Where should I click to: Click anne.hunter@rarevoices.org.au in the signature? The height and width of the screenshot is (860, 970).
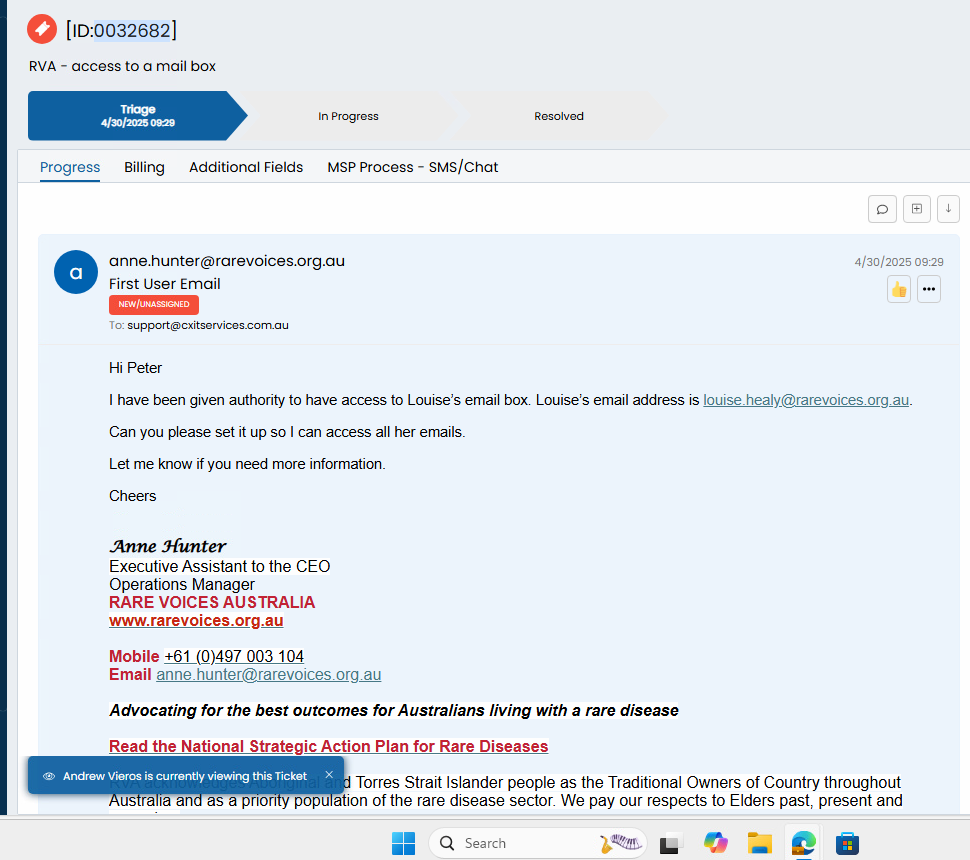pos(268,674)
